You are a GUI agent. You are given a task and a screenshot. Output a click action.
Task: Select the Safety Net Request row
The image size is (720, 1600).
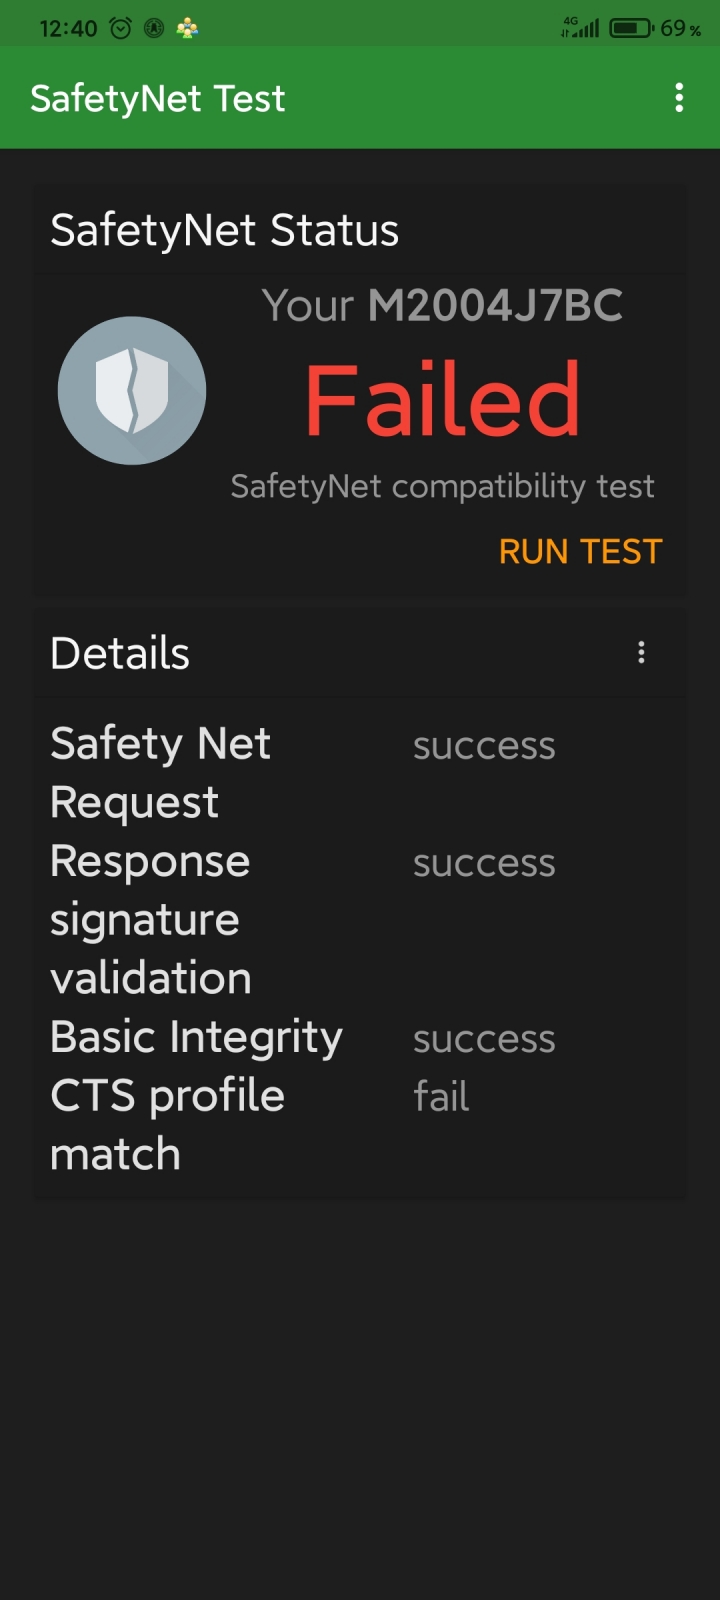360,773
